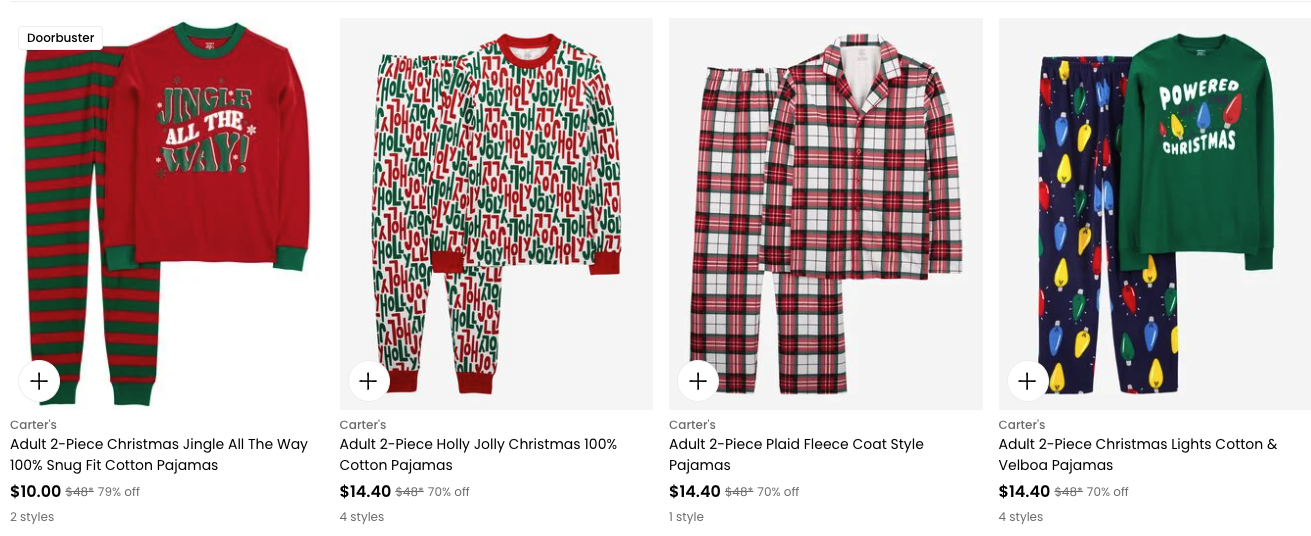Click Carter's brand above Christmas Lights pajamas
This screenshot has height=536, width=1311.
click(1021, 425)
